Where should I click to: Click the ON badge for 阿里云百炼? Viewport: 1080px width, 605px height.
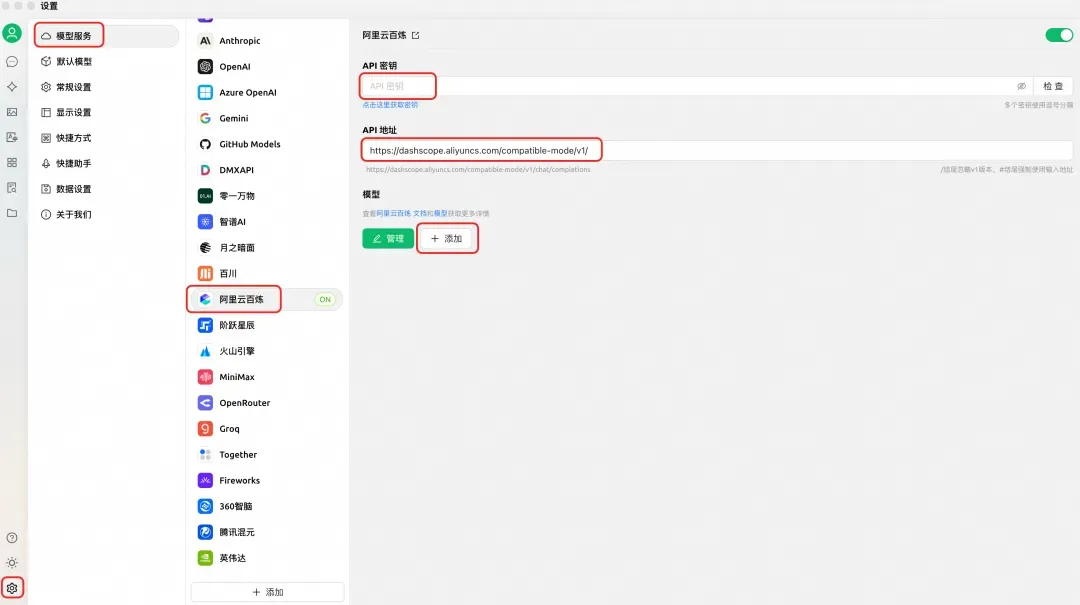pyautogui.click(x=324, y=299)
